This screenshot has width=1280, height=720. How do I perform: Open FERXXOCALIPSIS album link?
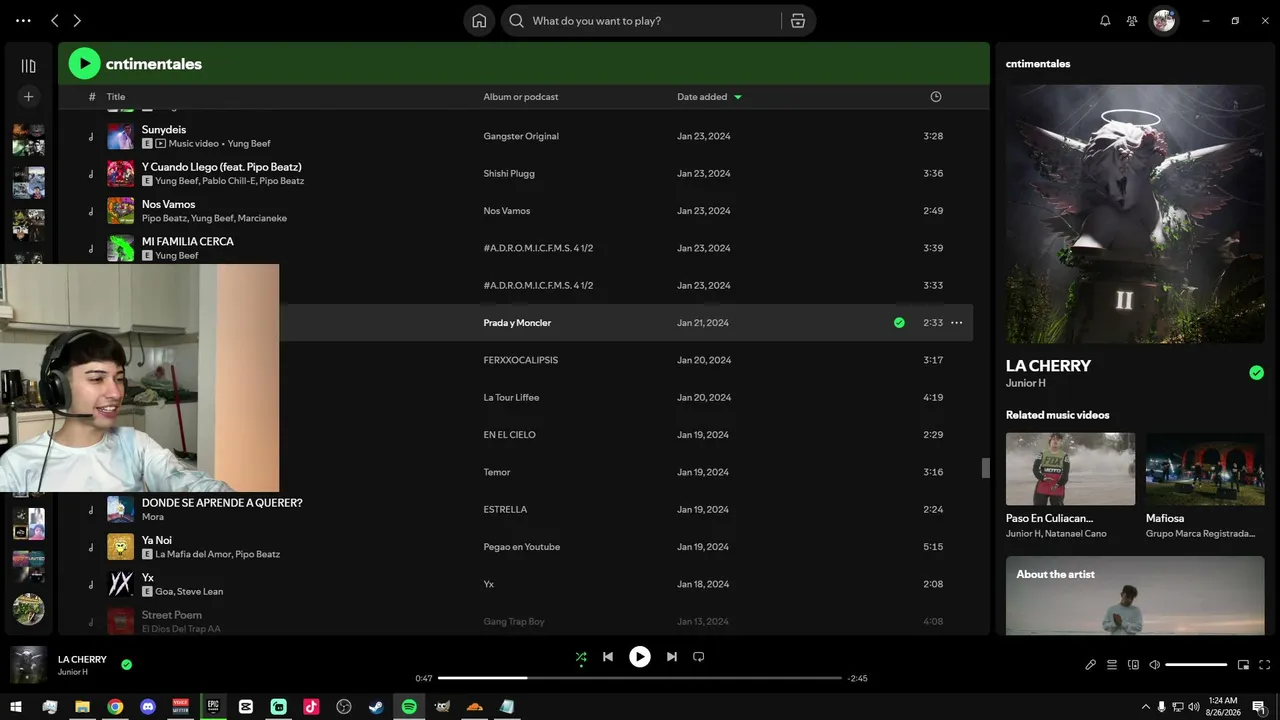[x=521, y=360]
